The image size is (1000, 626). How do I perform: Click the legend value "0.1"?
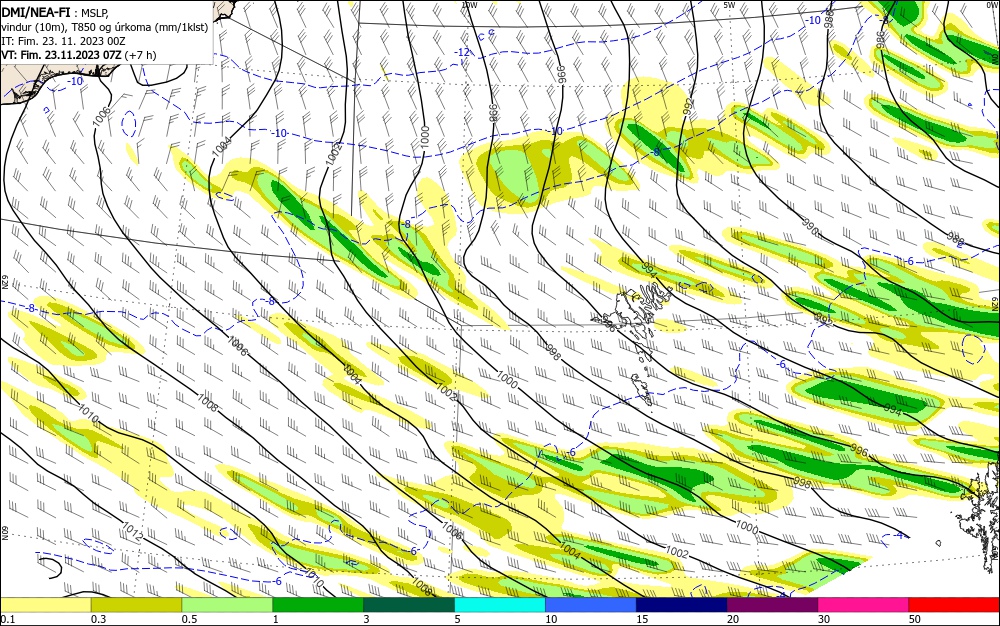point(8,619)
